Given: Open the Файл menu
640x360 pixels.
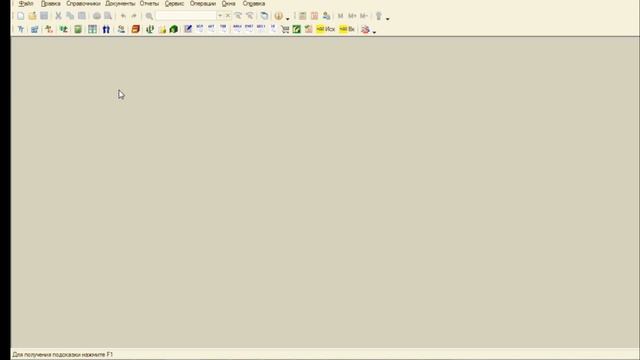Looking at the screenshot, I should (26, 4).
